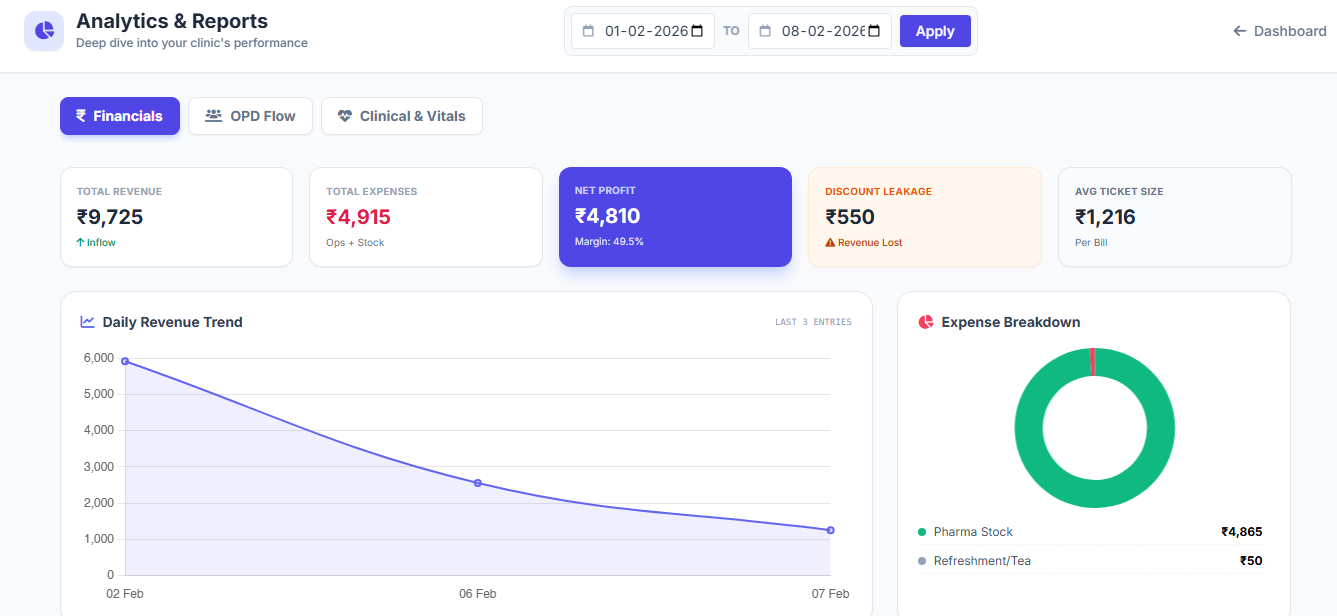This screenshot has height=616, width=1337.
Task: Click the people icon on OPD Flow tab
Action: tap(212, 115)
